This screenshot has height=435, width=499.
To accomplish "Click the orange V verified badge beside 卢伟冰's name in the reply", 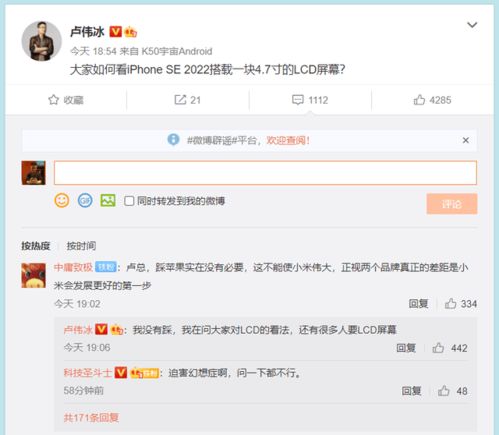I will 101,330.
